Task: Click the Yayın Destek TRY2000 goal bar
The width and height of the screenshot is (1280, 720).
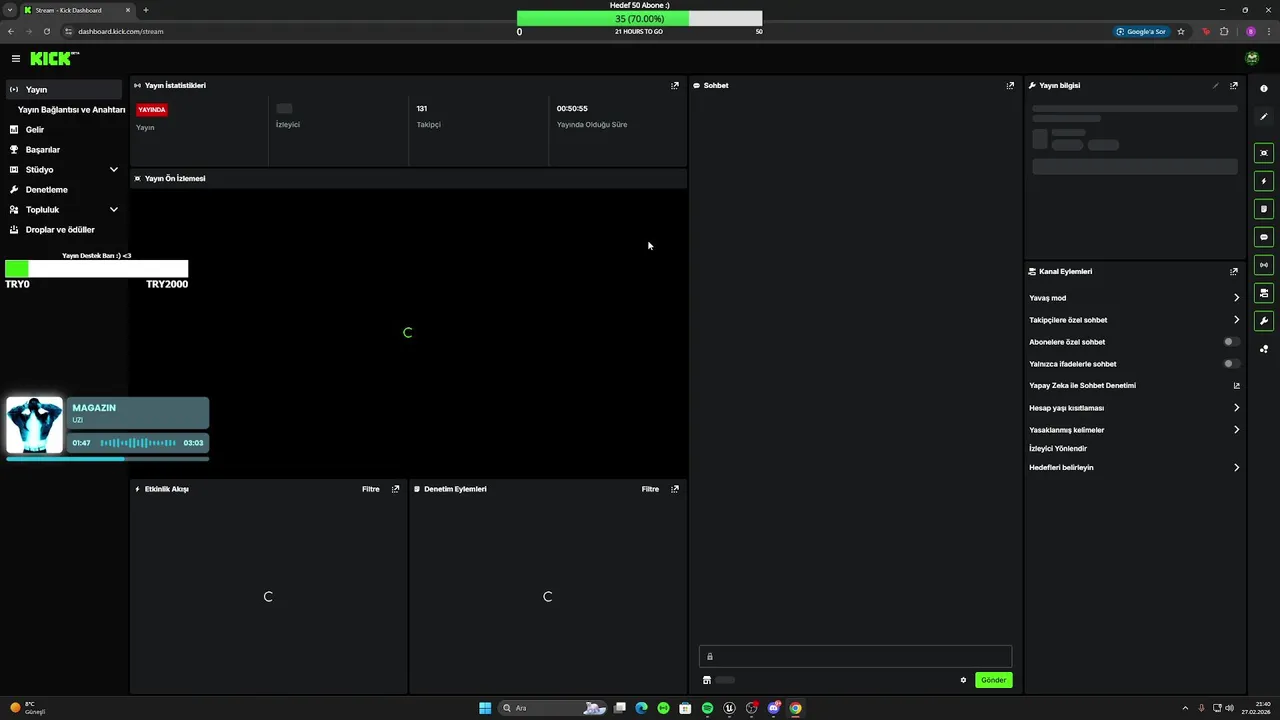Action: coord(97,268)
